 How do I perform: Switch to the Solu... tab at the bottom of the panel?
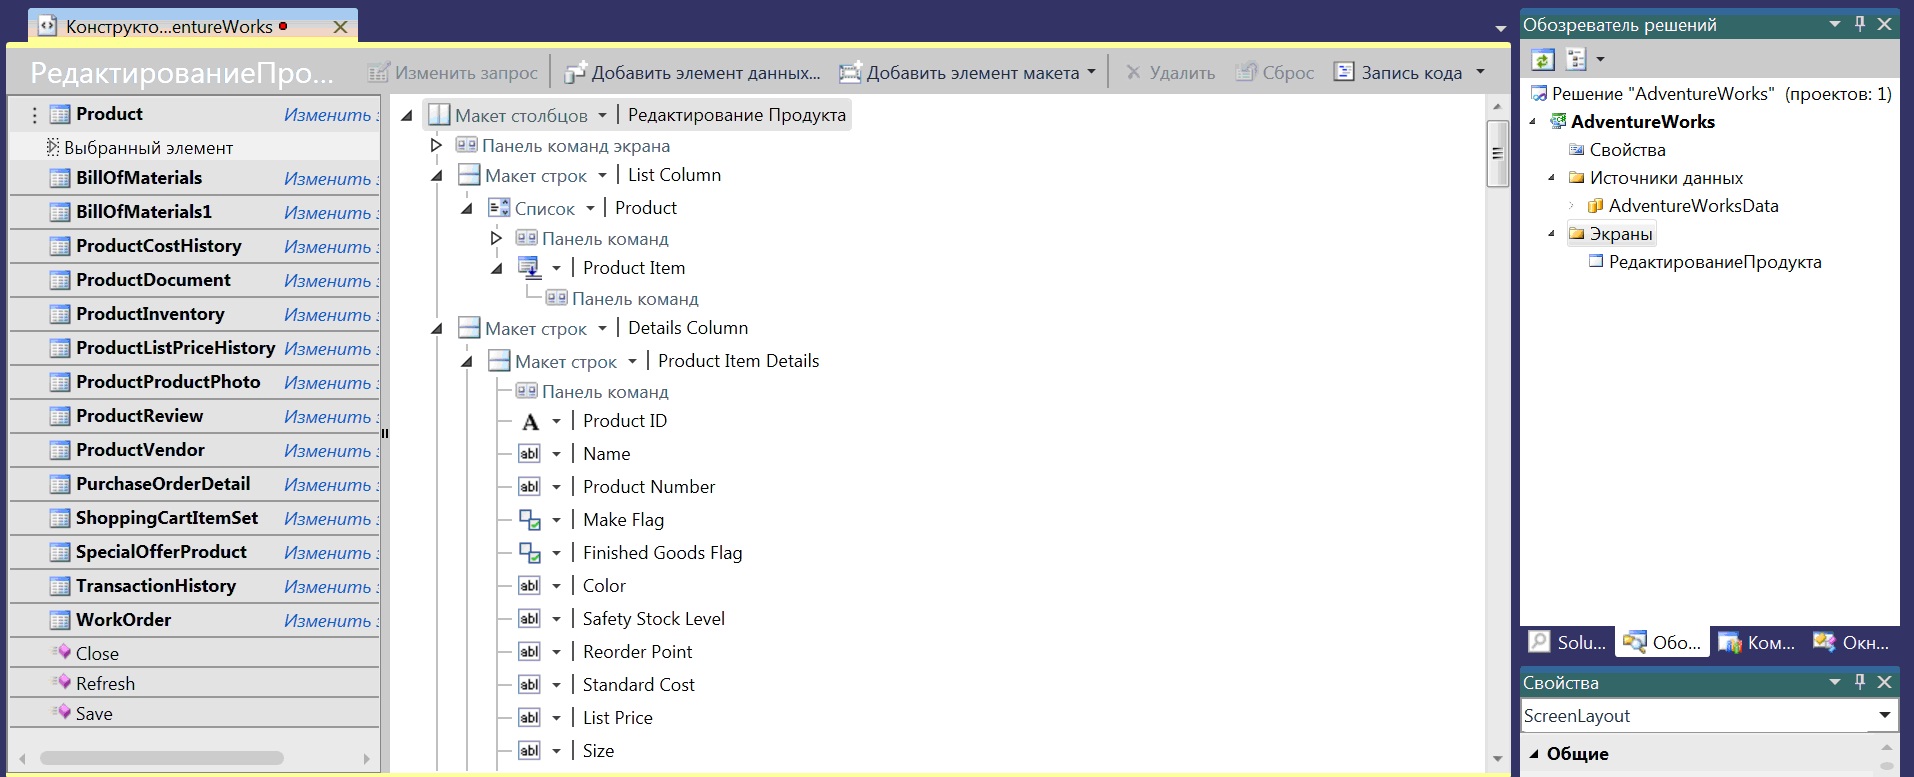coord(1568,643)
